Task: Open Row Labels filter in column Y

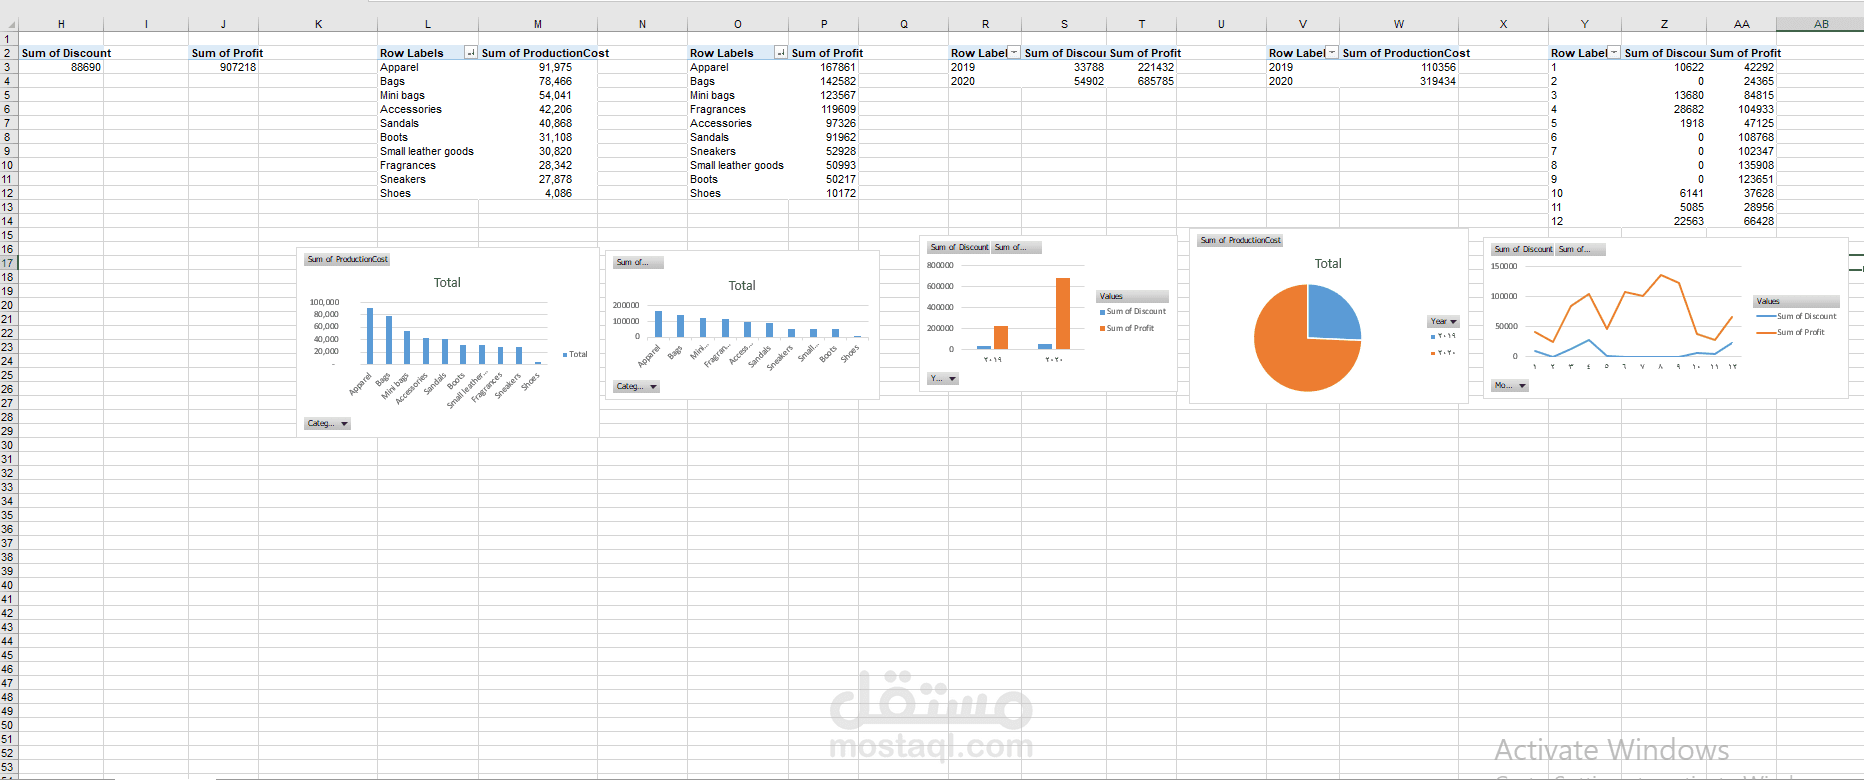Action: point(1614,53)
